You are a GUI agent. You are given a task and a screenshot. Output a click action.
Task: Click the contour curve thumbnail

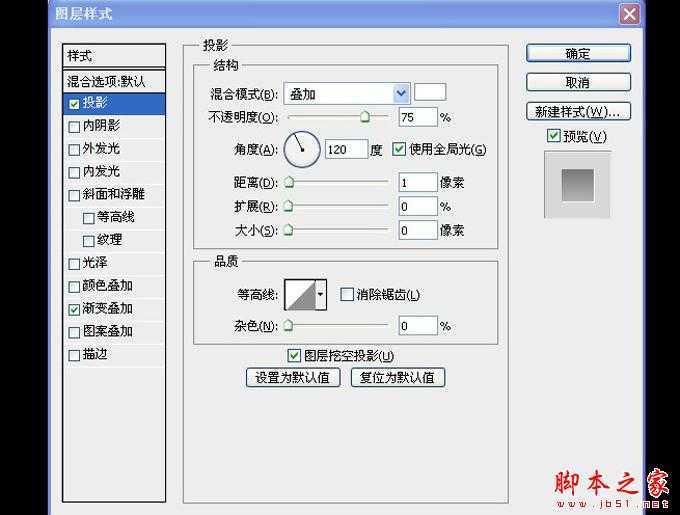click(300, 295)
